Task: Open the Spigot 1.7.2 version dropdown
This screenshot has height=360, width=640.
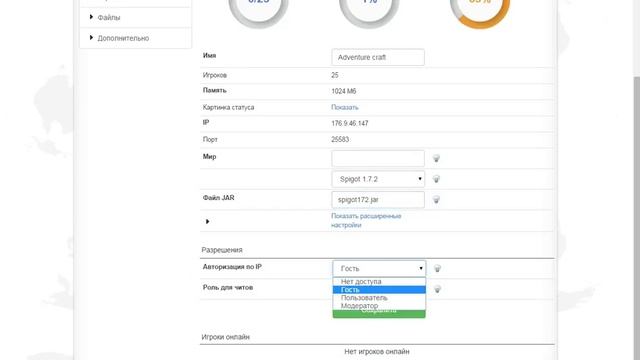Action: tap(378, 179)
